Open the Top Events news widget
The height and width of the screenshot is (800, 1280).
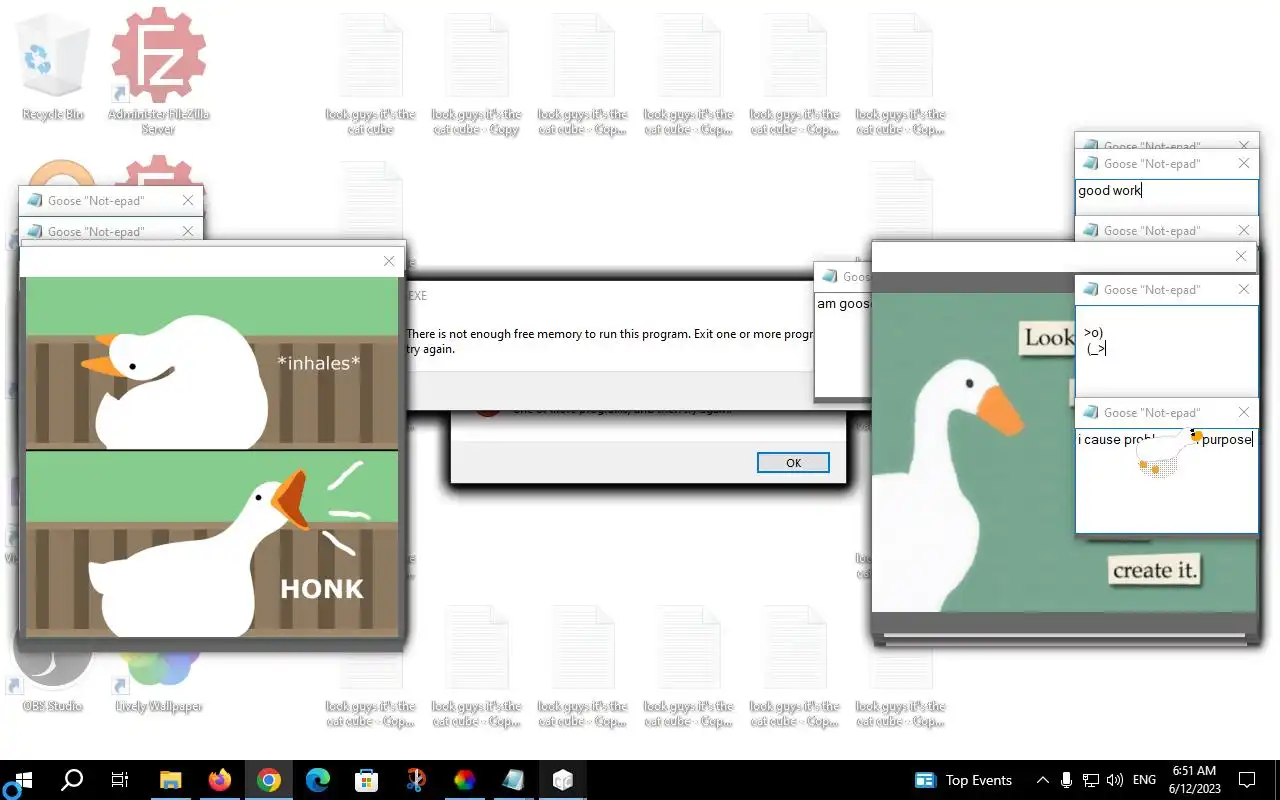point(964,780)
